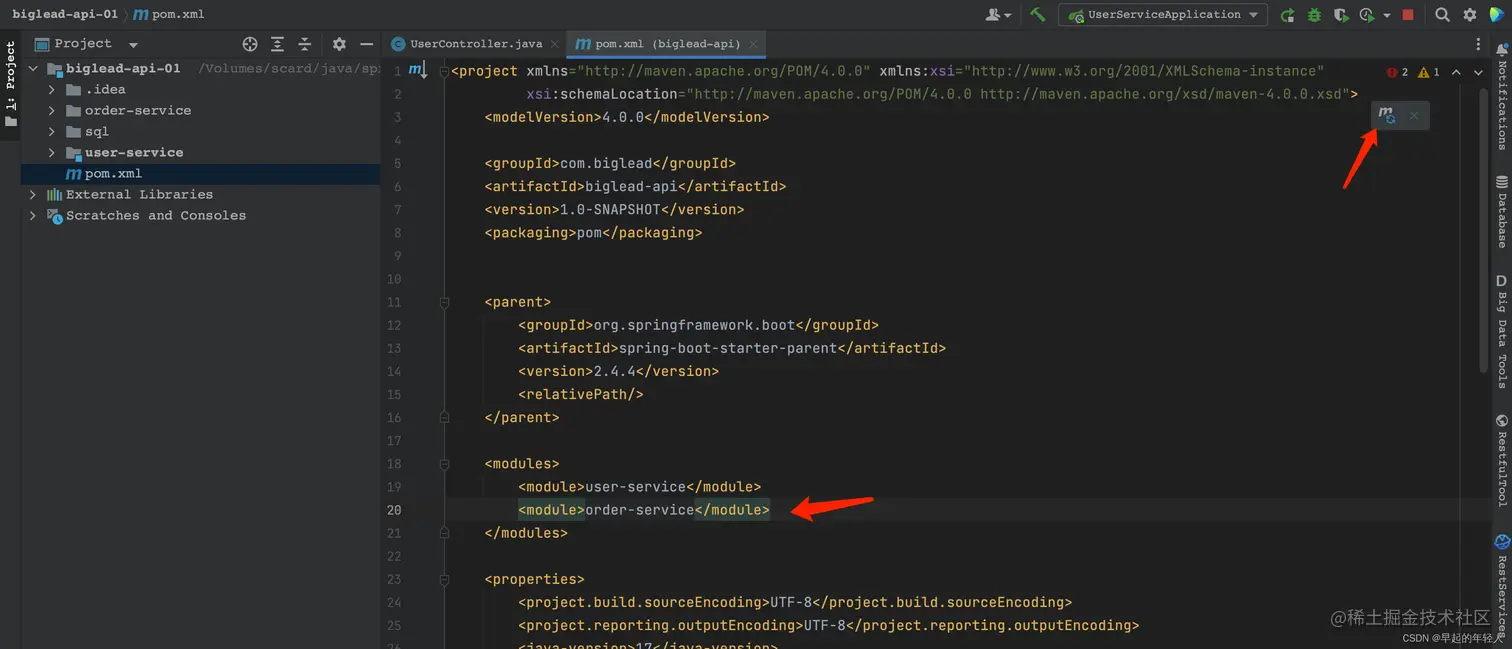Expand the order-service folder
The width and height of the screenshot is (1512, 649).
pos(52,111)
